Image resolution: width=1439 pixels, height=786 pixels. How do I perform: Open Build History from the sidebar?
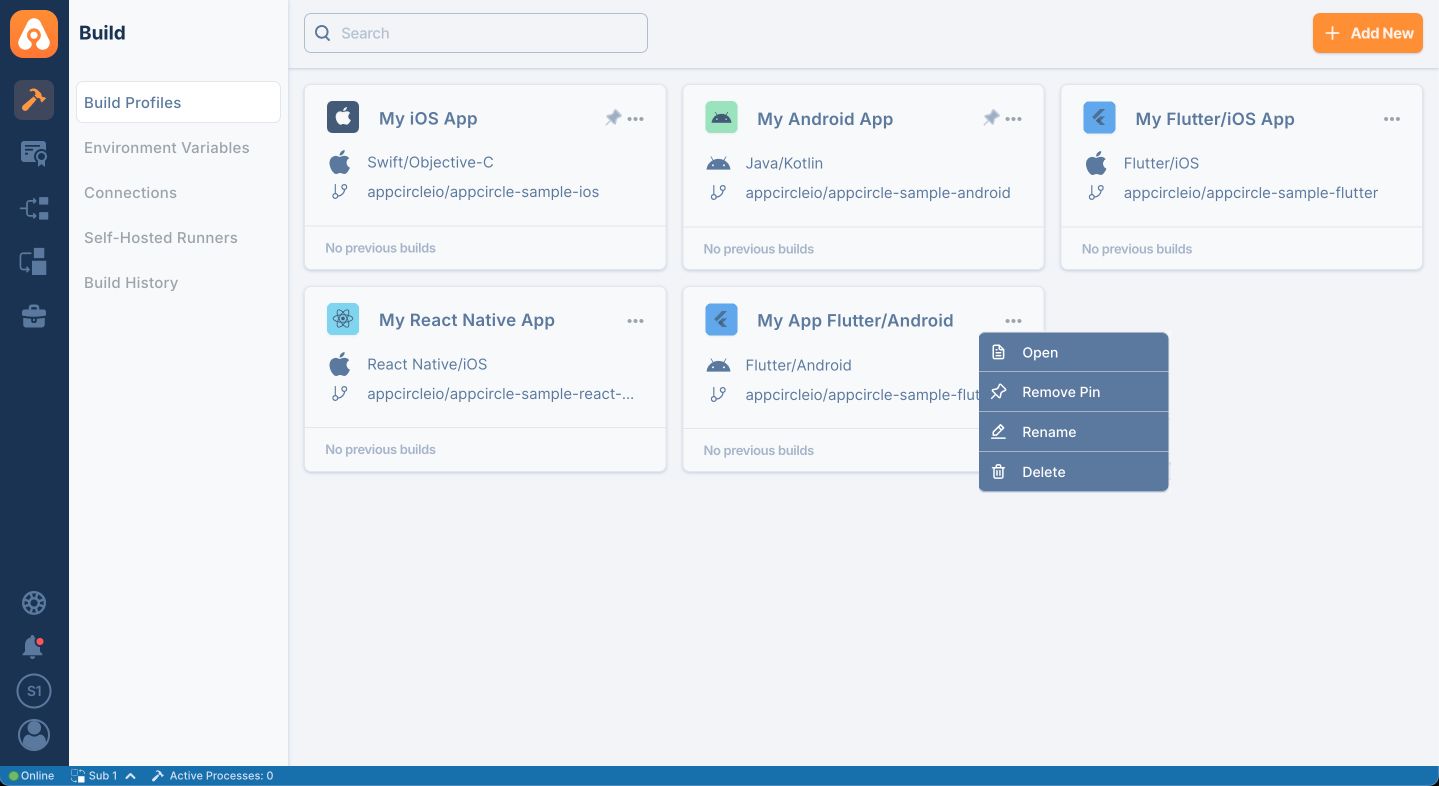[x=131, y=283]
